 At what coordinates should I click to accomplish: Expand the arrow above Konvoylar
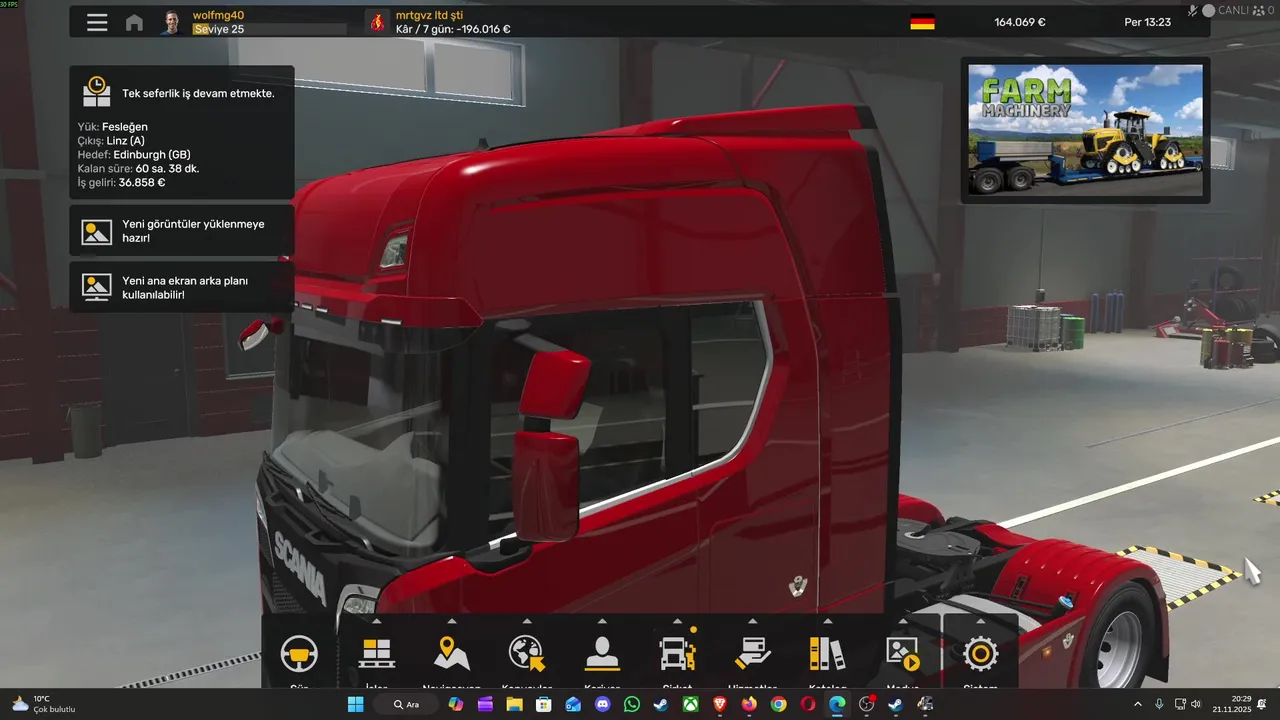click(x=527, y=621)
